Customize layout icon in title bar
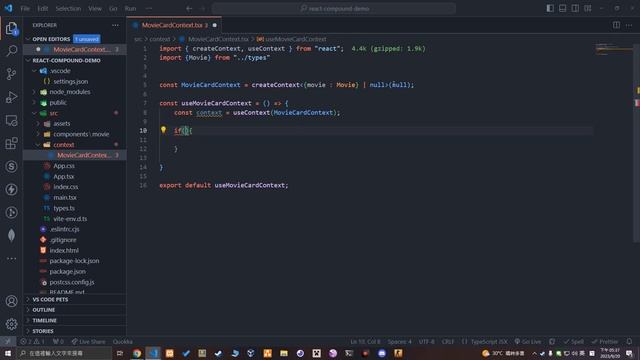 [588, 8]
